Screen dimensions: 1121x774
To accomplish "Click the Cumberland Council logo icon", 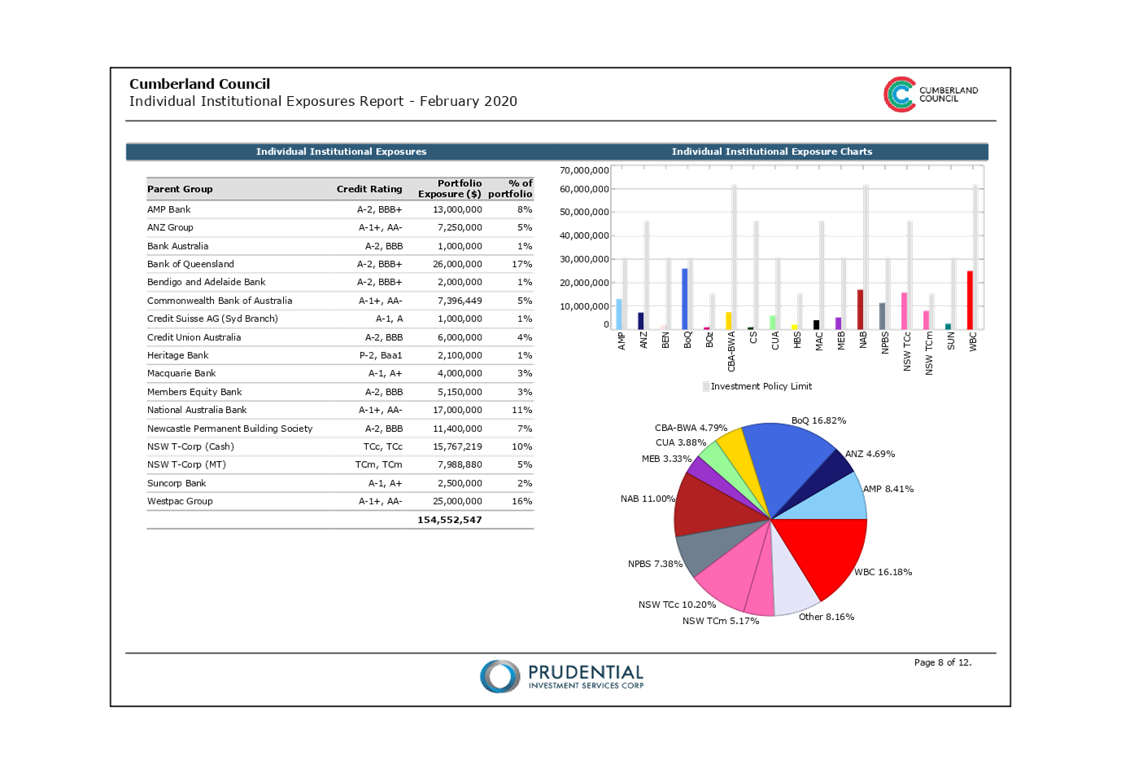I will pos(899,94).
